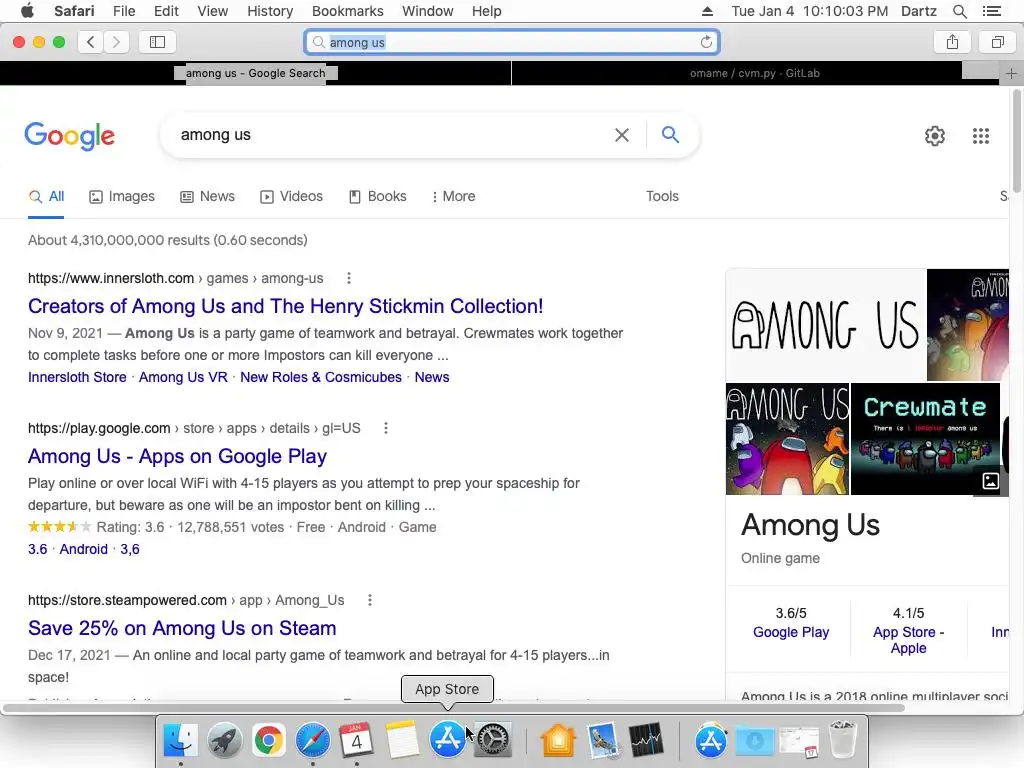Expand the More search filters
1024x768 pixels.
[453, 197]
